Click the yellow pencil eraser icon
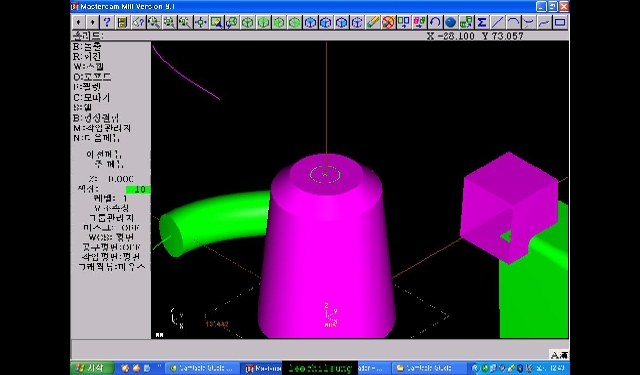 (x=373, y=22)
